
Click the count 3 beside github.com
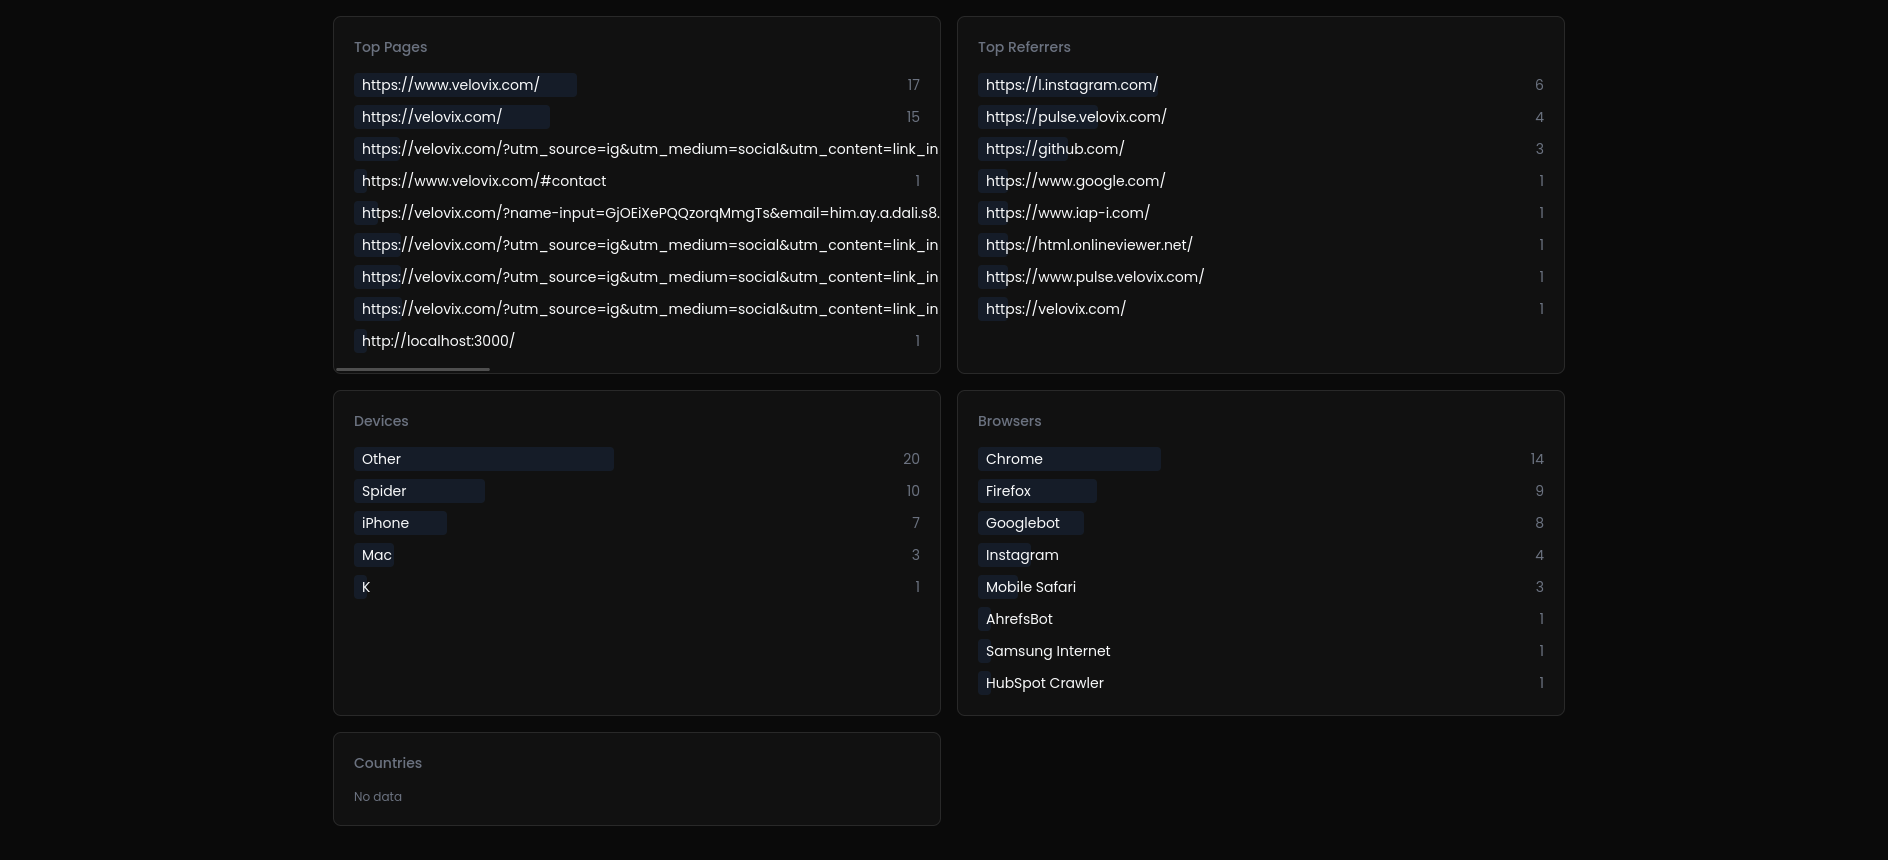tap(1539, 149)
